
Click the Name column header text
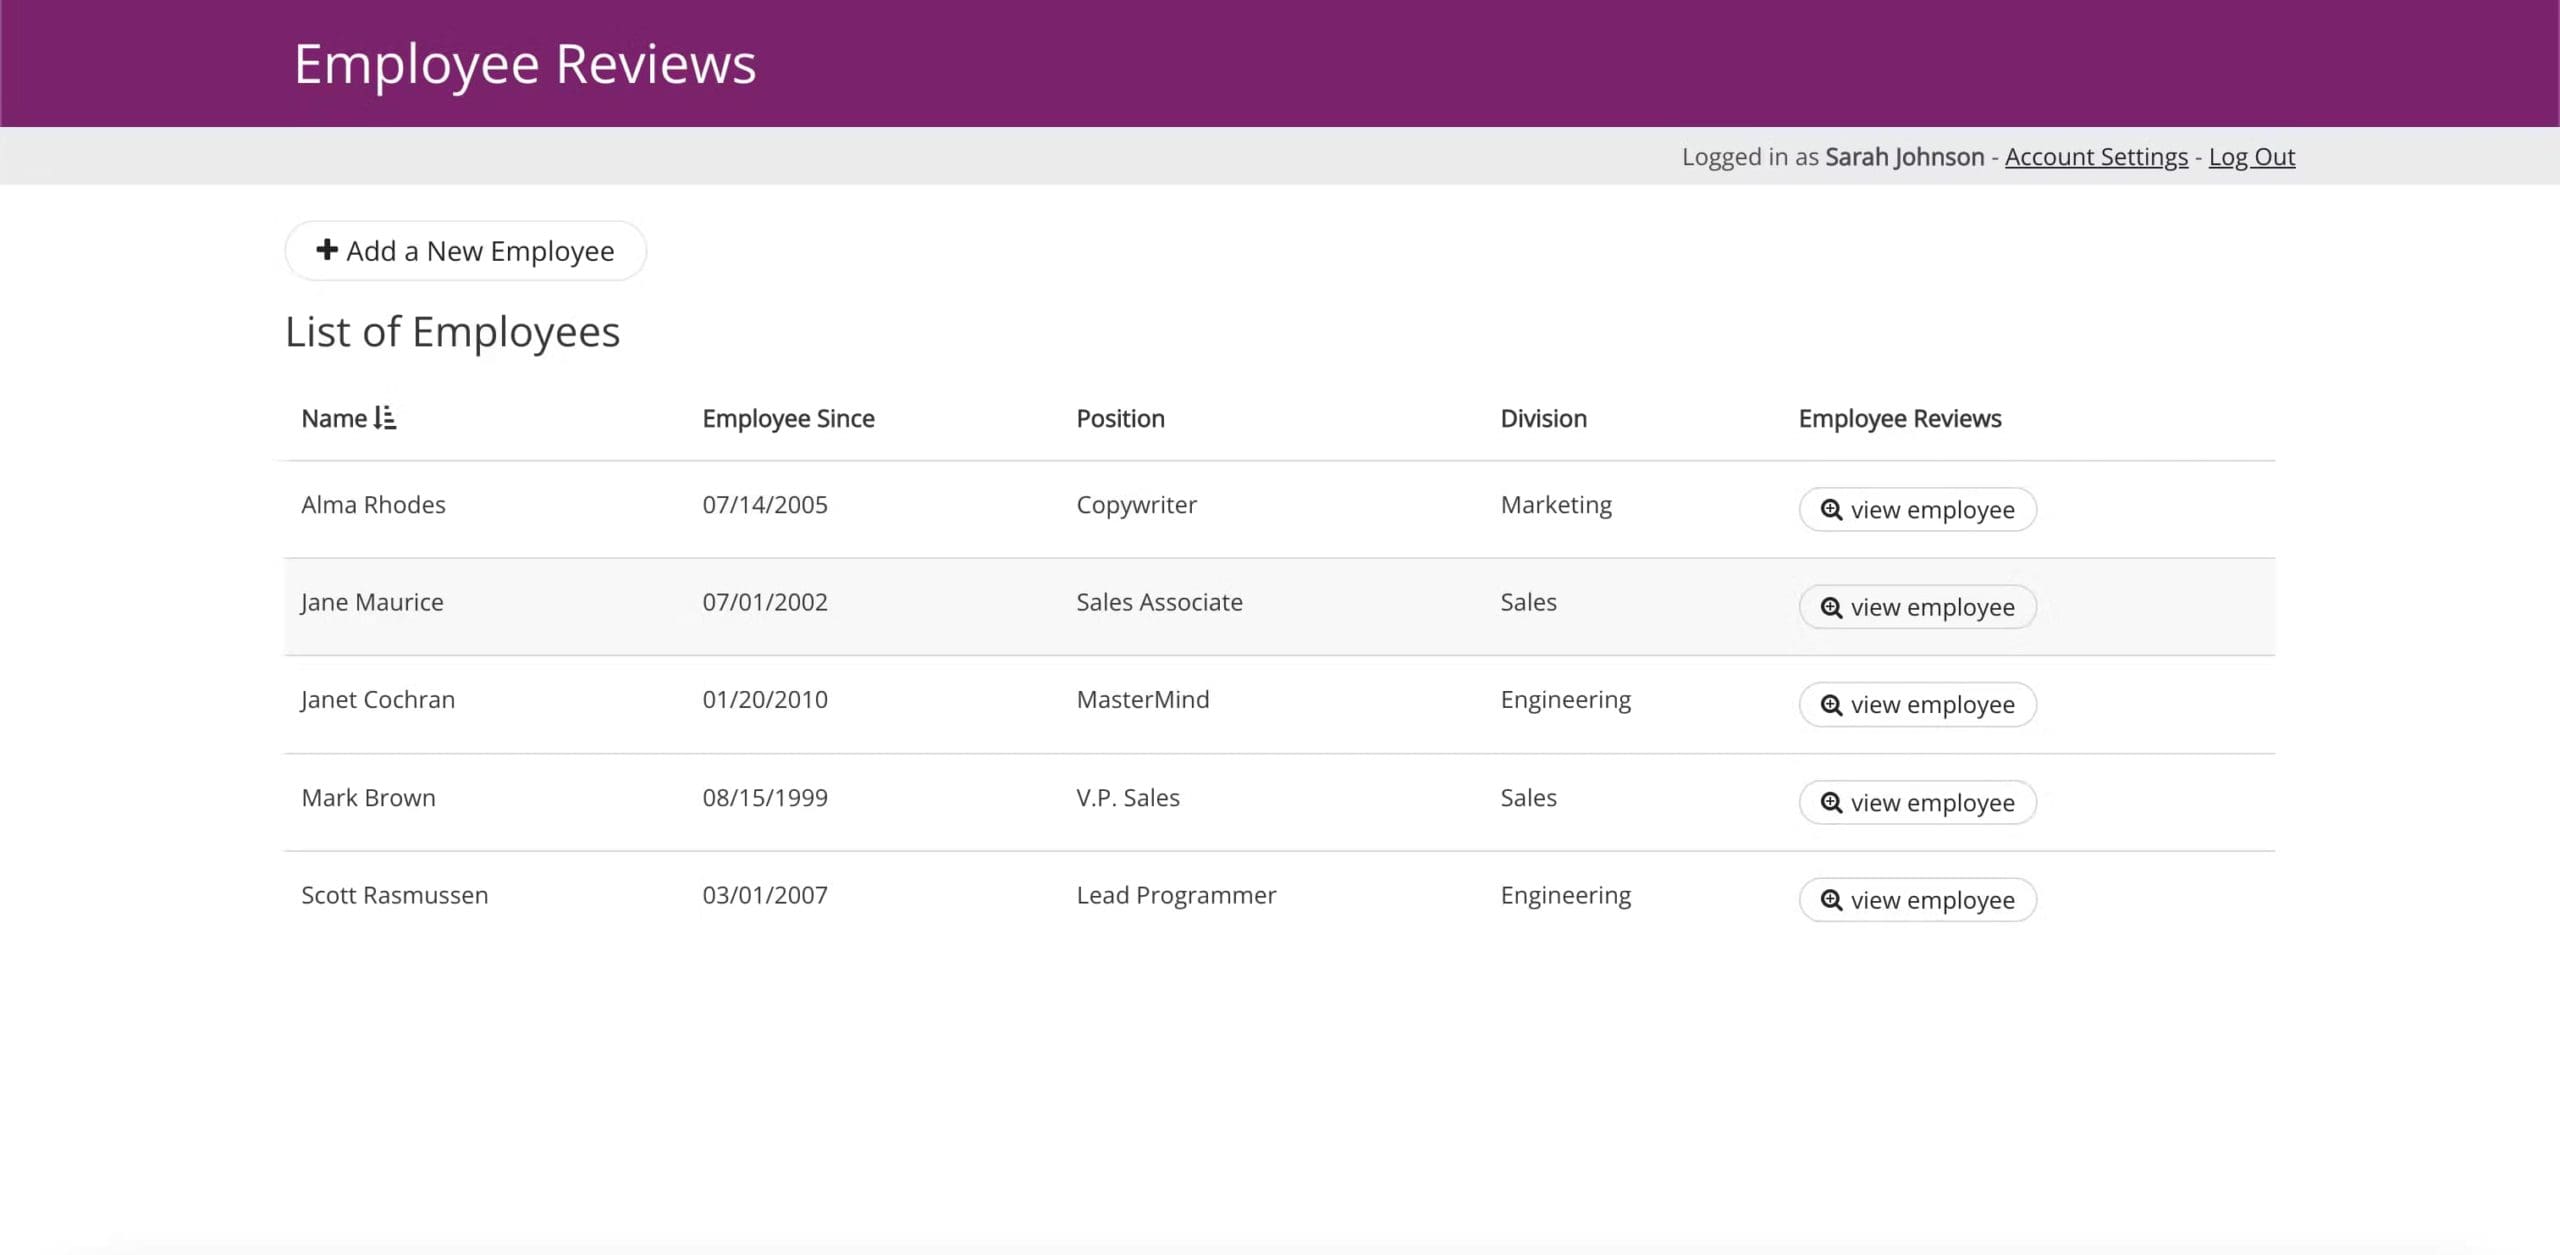(334, 419)
